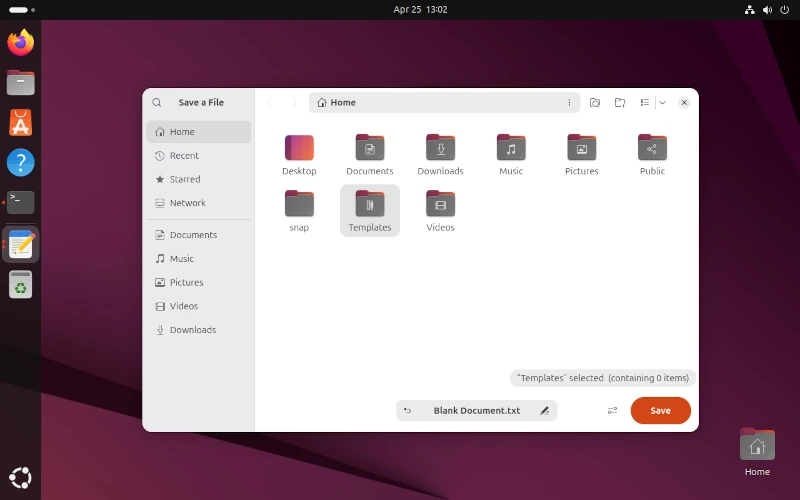800x500 pixels.
Task: Click the filename reset arrow icon
Action: [407, 411]
